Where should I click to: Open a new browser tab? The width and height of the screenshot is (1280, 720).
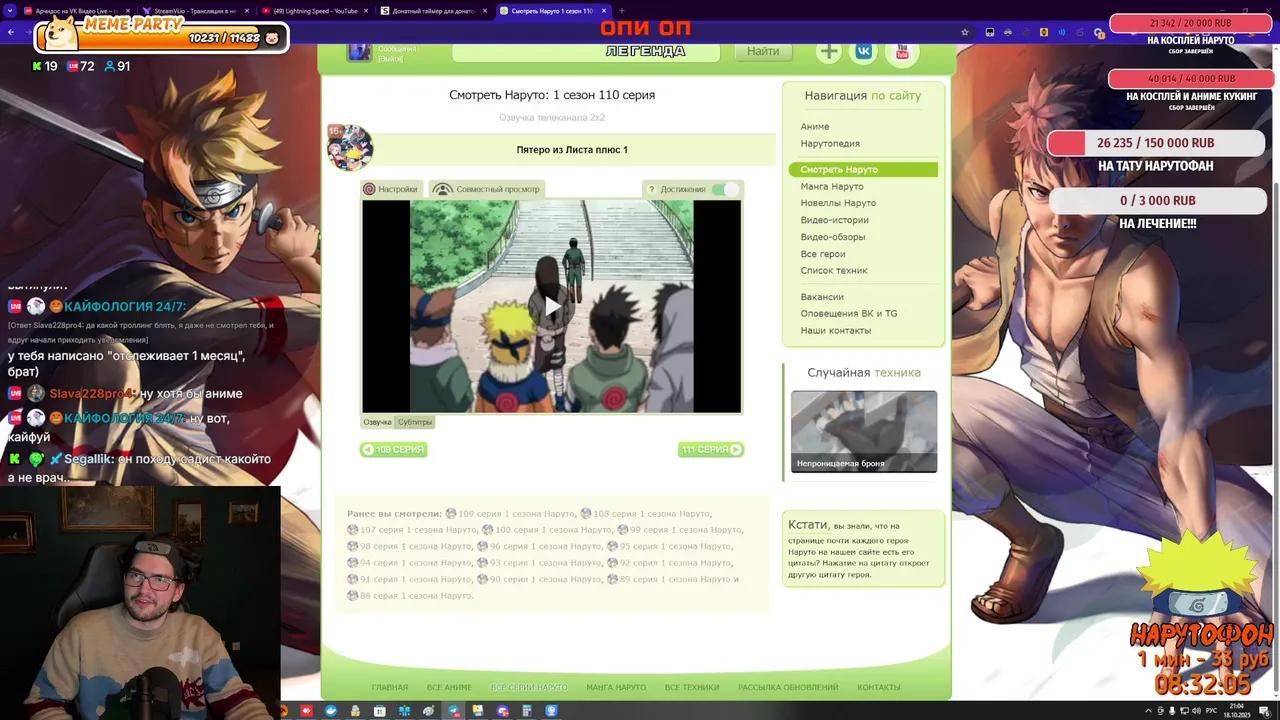tap(622, 11)
